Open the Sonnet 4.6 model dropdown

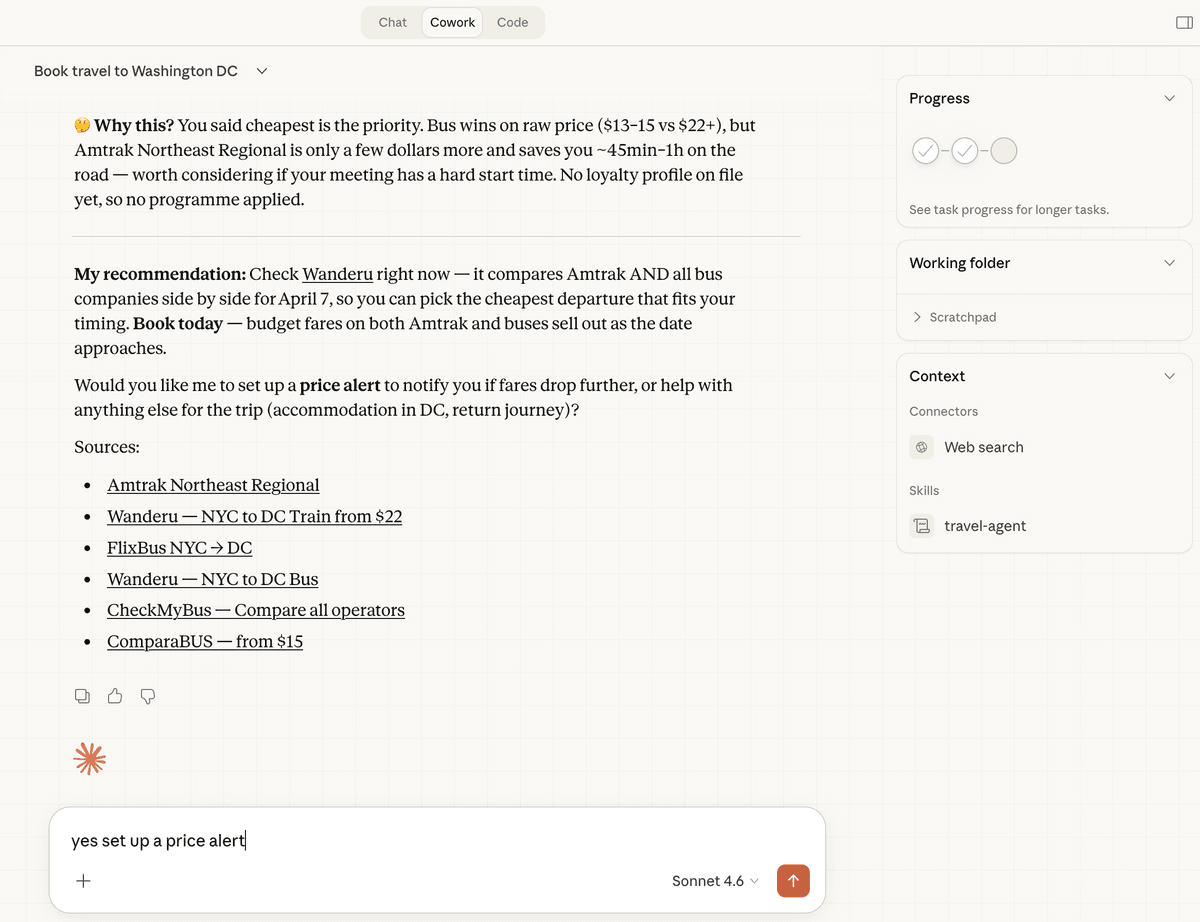715,881
